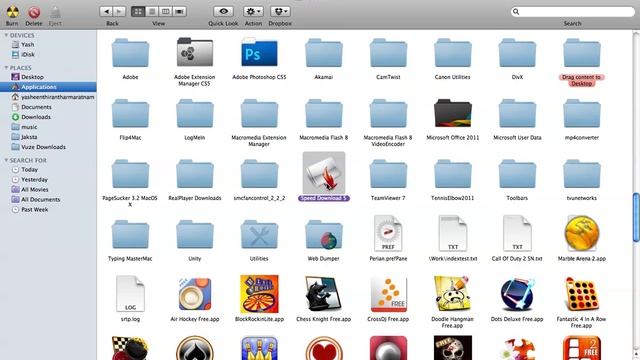The image size is (640, 360).
Task: Collapse the PLACES sidebar section
Action: coord(6,68)
